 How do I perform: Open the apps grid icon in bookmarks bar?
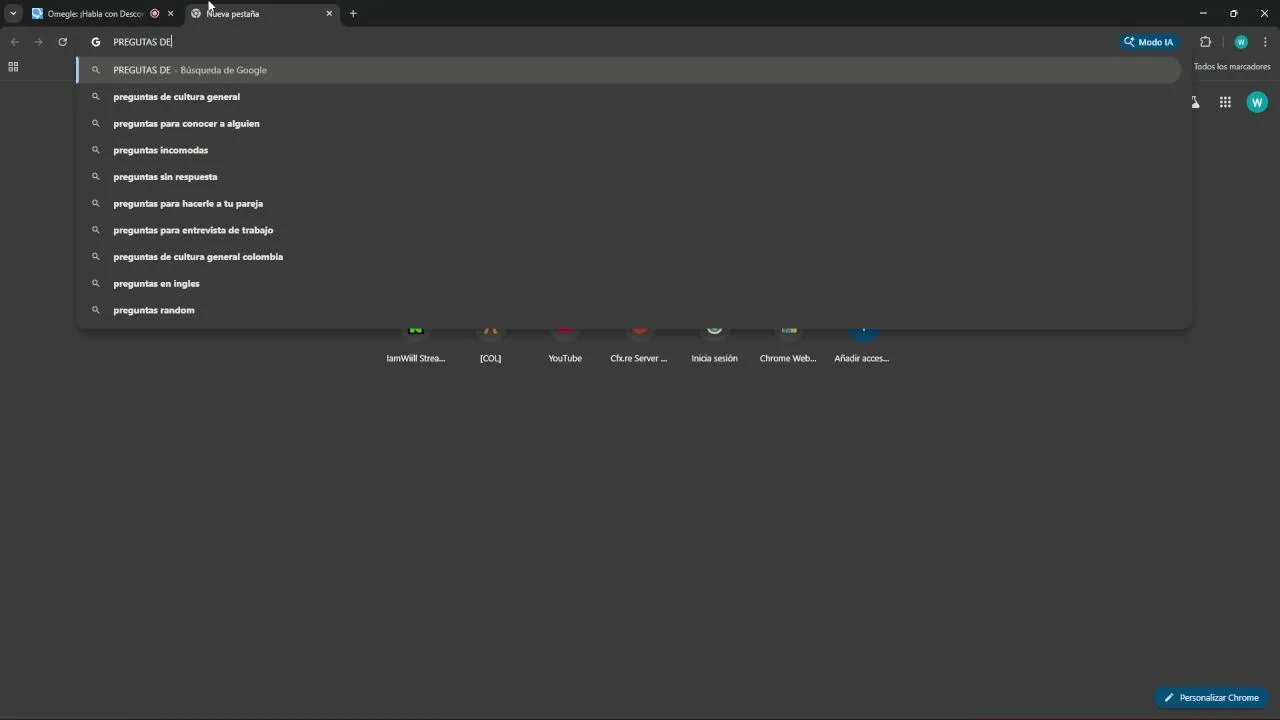(13, 67)
